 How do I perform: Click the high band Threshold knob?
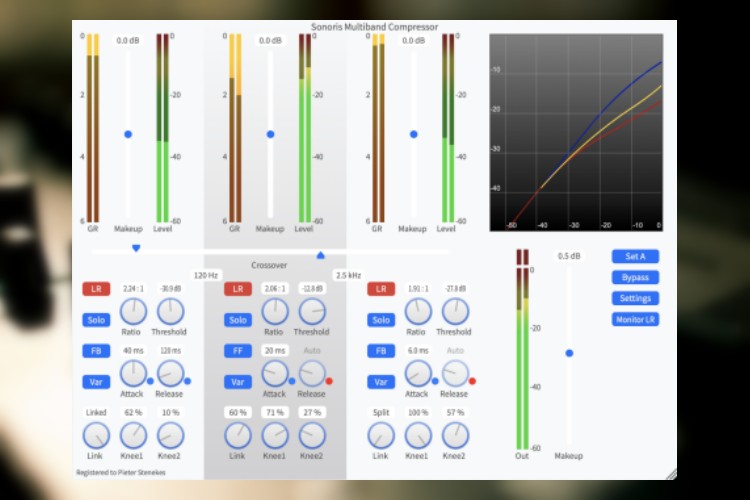[455, 311]
